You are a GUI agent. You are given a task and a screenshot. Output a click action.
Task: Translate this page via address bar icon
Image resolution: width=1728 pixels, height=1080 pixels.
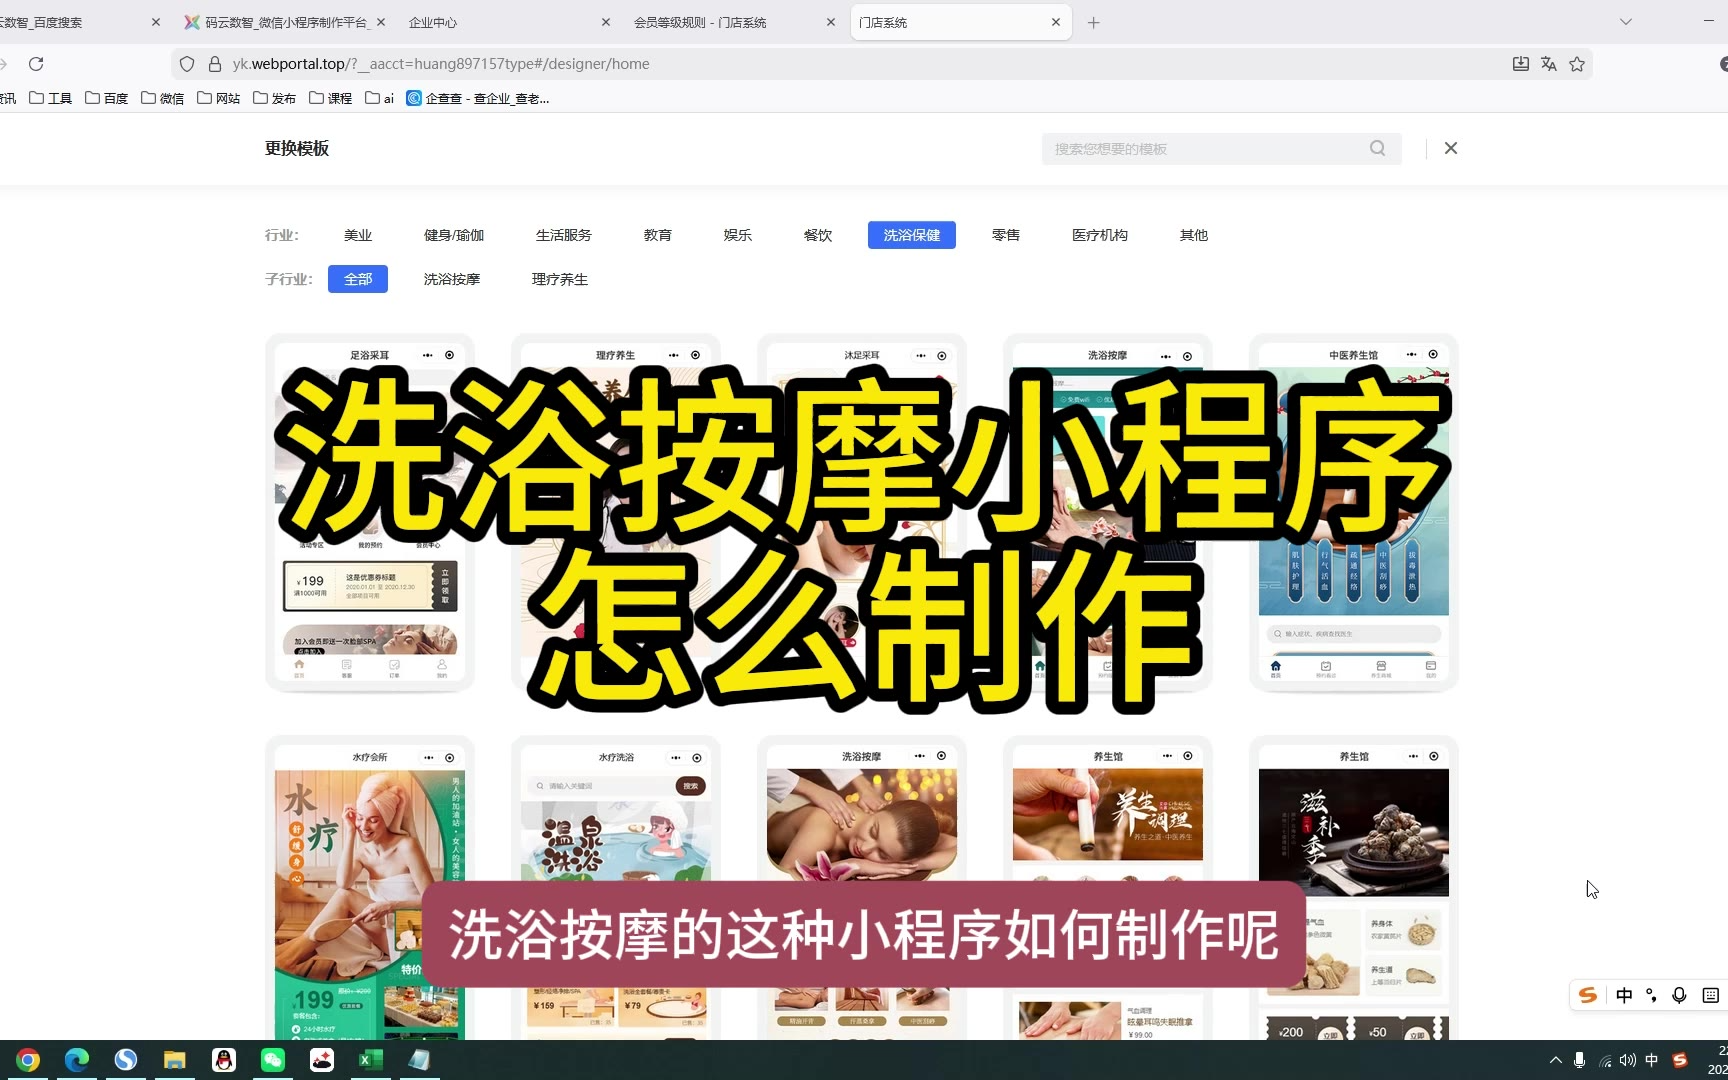pos(1549,64)
